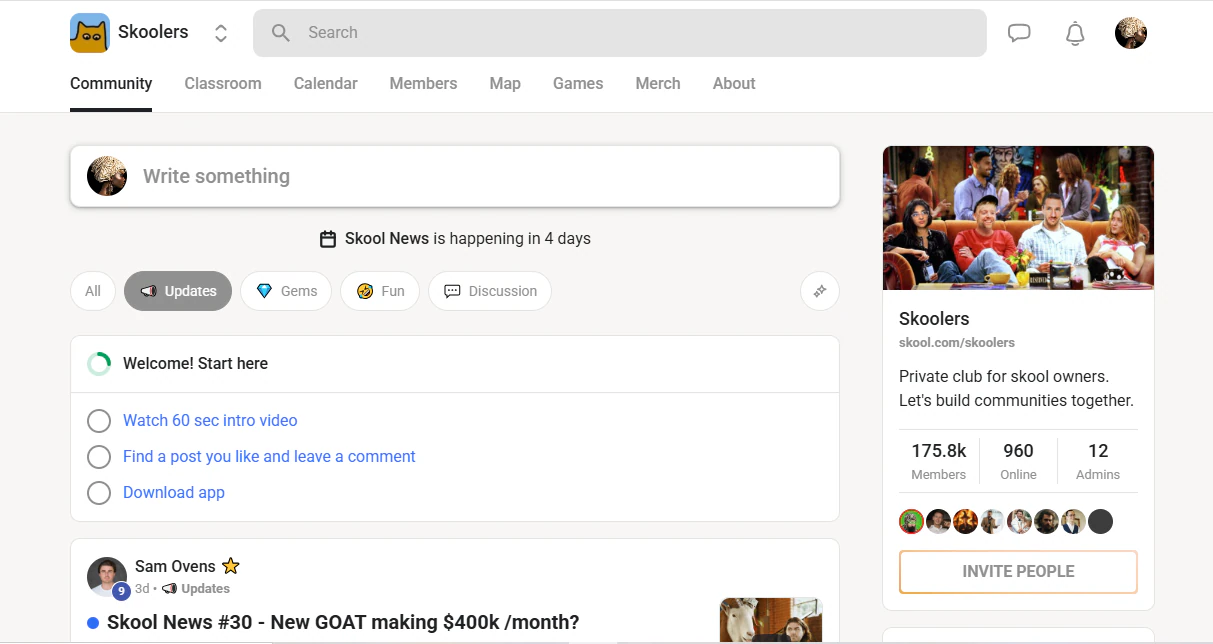Open the feed filter settings icon
This screenshot has height=644, width=1213.
[820, 291]
